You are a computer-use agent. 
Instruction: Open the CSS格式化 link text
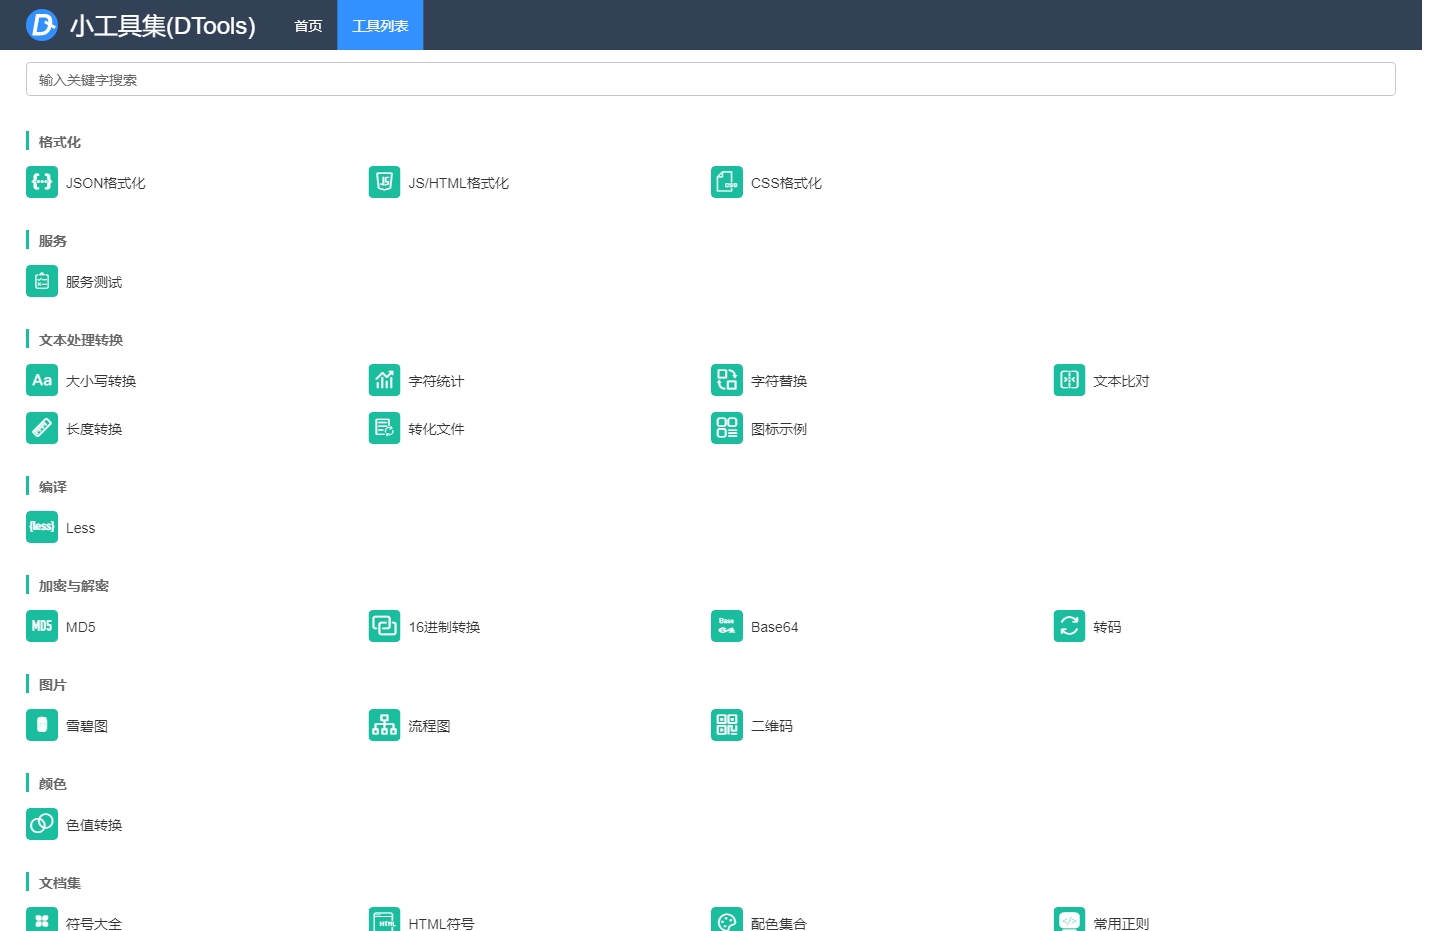[x=787, y=183]
